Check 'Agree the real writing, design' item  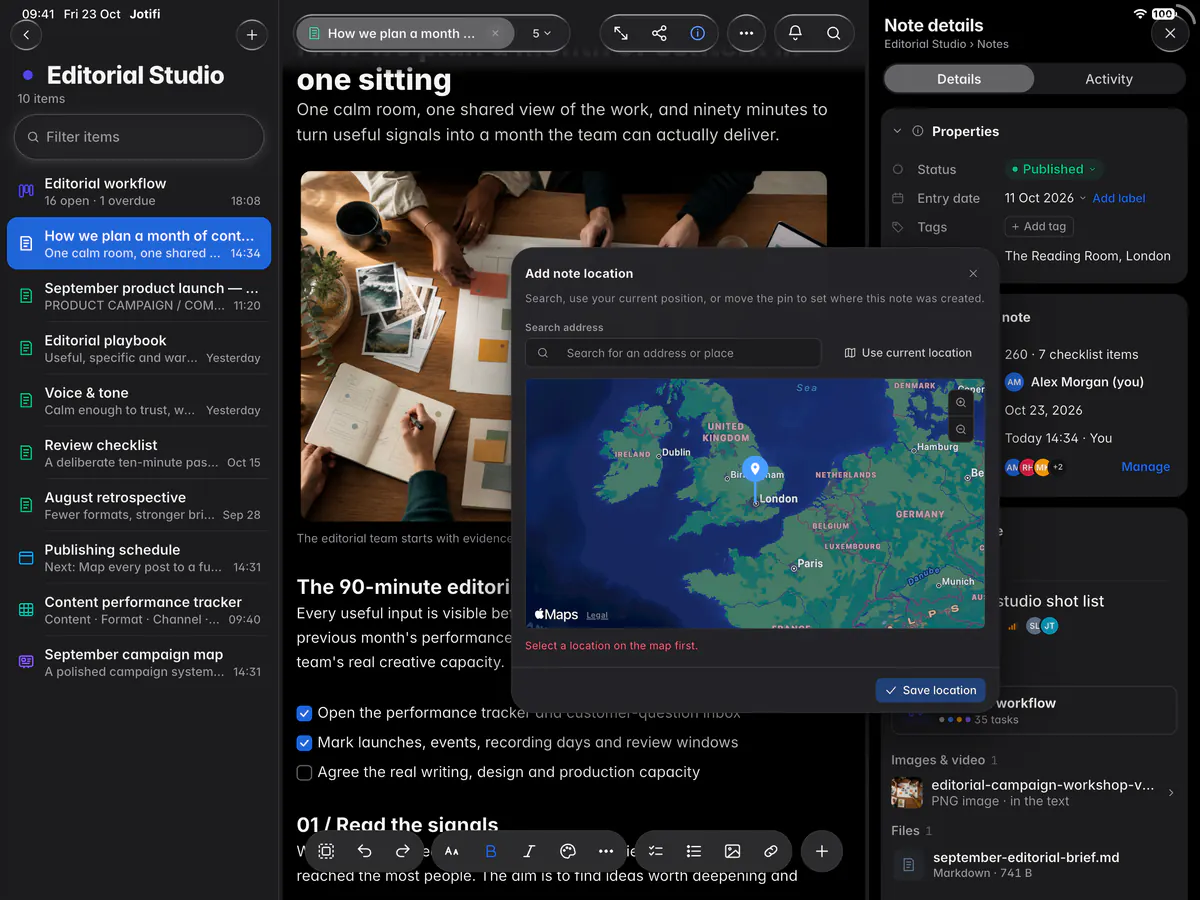pos(305,772)
